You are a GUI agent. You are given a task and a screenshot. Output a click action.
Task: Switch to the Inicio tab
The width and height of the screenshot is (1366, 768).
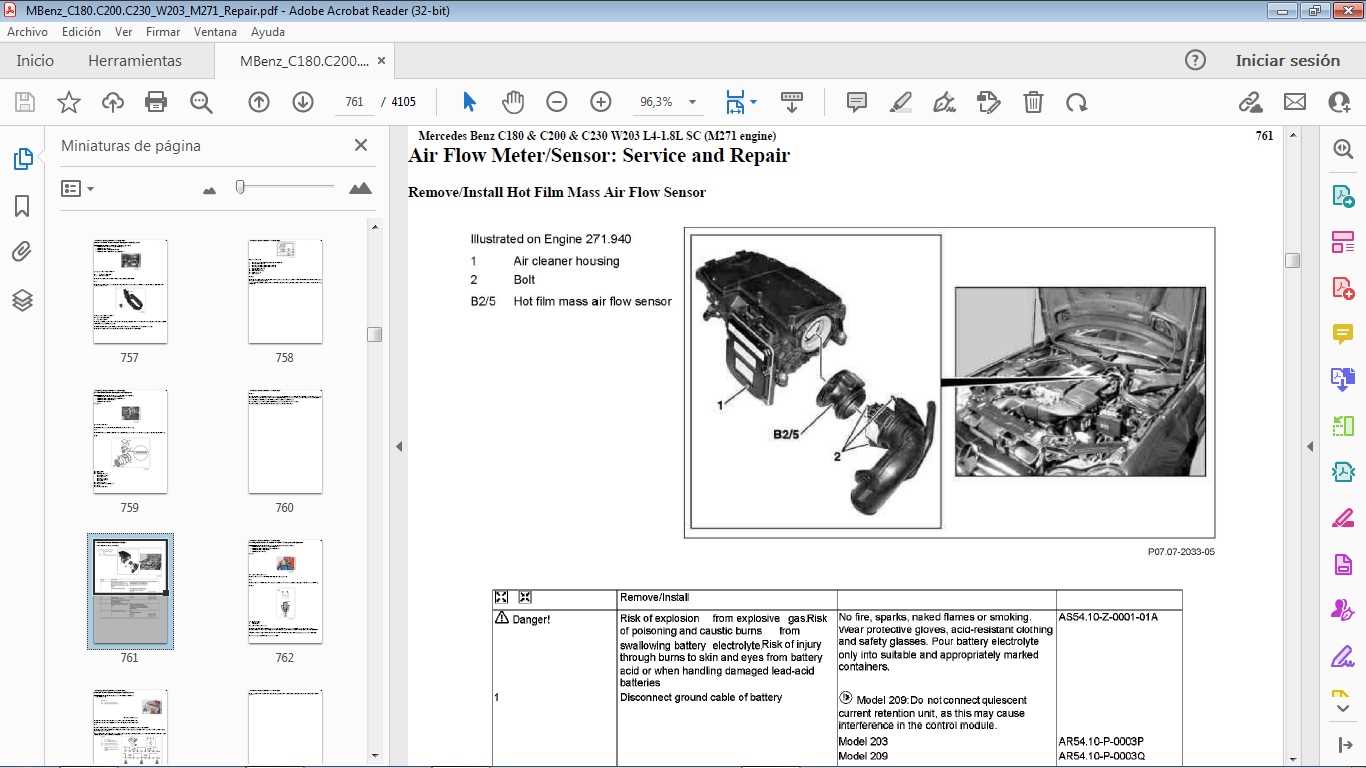pyautogui.click(x=35, y=60)
